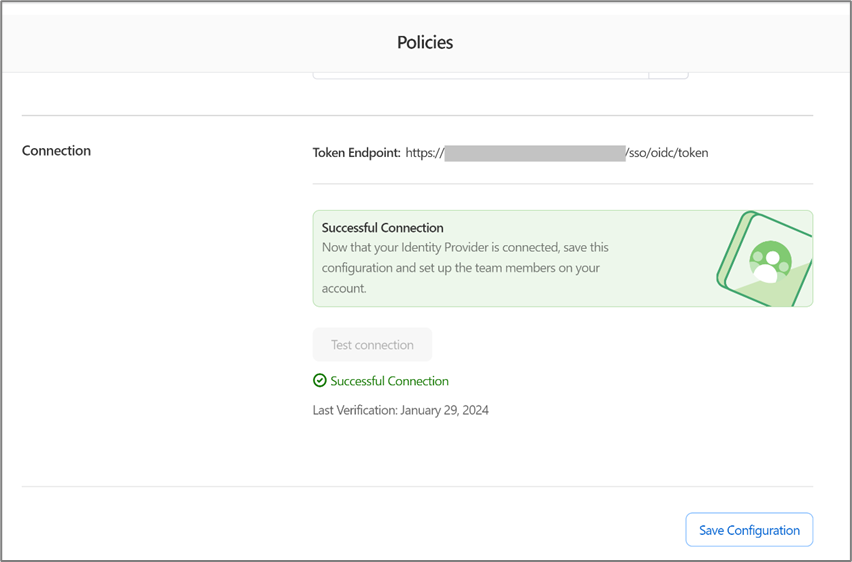Click the divider line above Connection section
This screenshot has height=562, width=852.
click(x=417, y=116)
